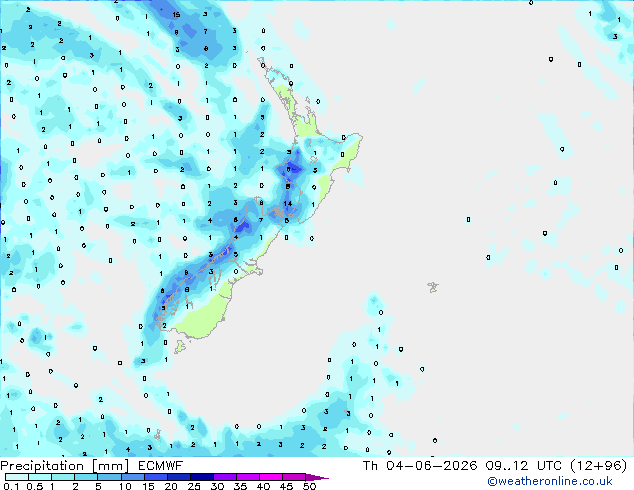The height and width of the screenshot is (490, 634).
Task: Click the '25' legend scale value
Action: [x=194, y=486]
